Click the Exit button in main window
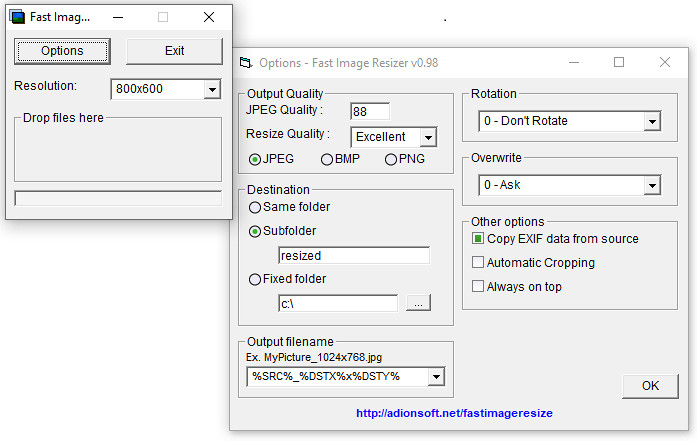The width and height of the screenshot is (697, 441). (174, 51)
